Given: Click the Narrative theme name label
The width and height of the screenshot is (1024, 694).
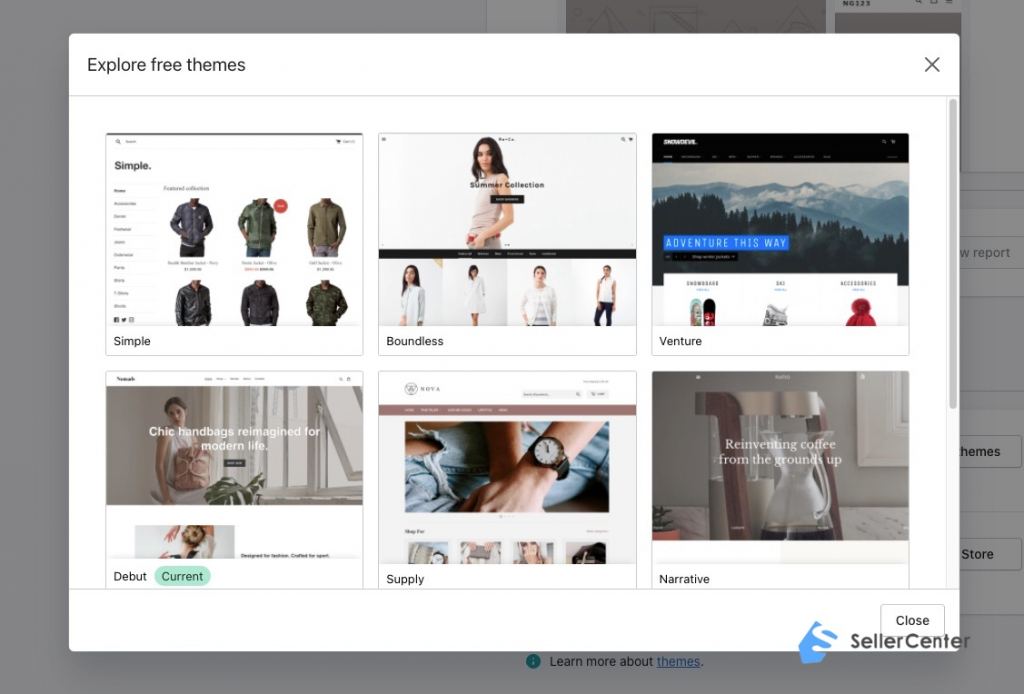Looking at the screenshot, I should coord(684,579).
